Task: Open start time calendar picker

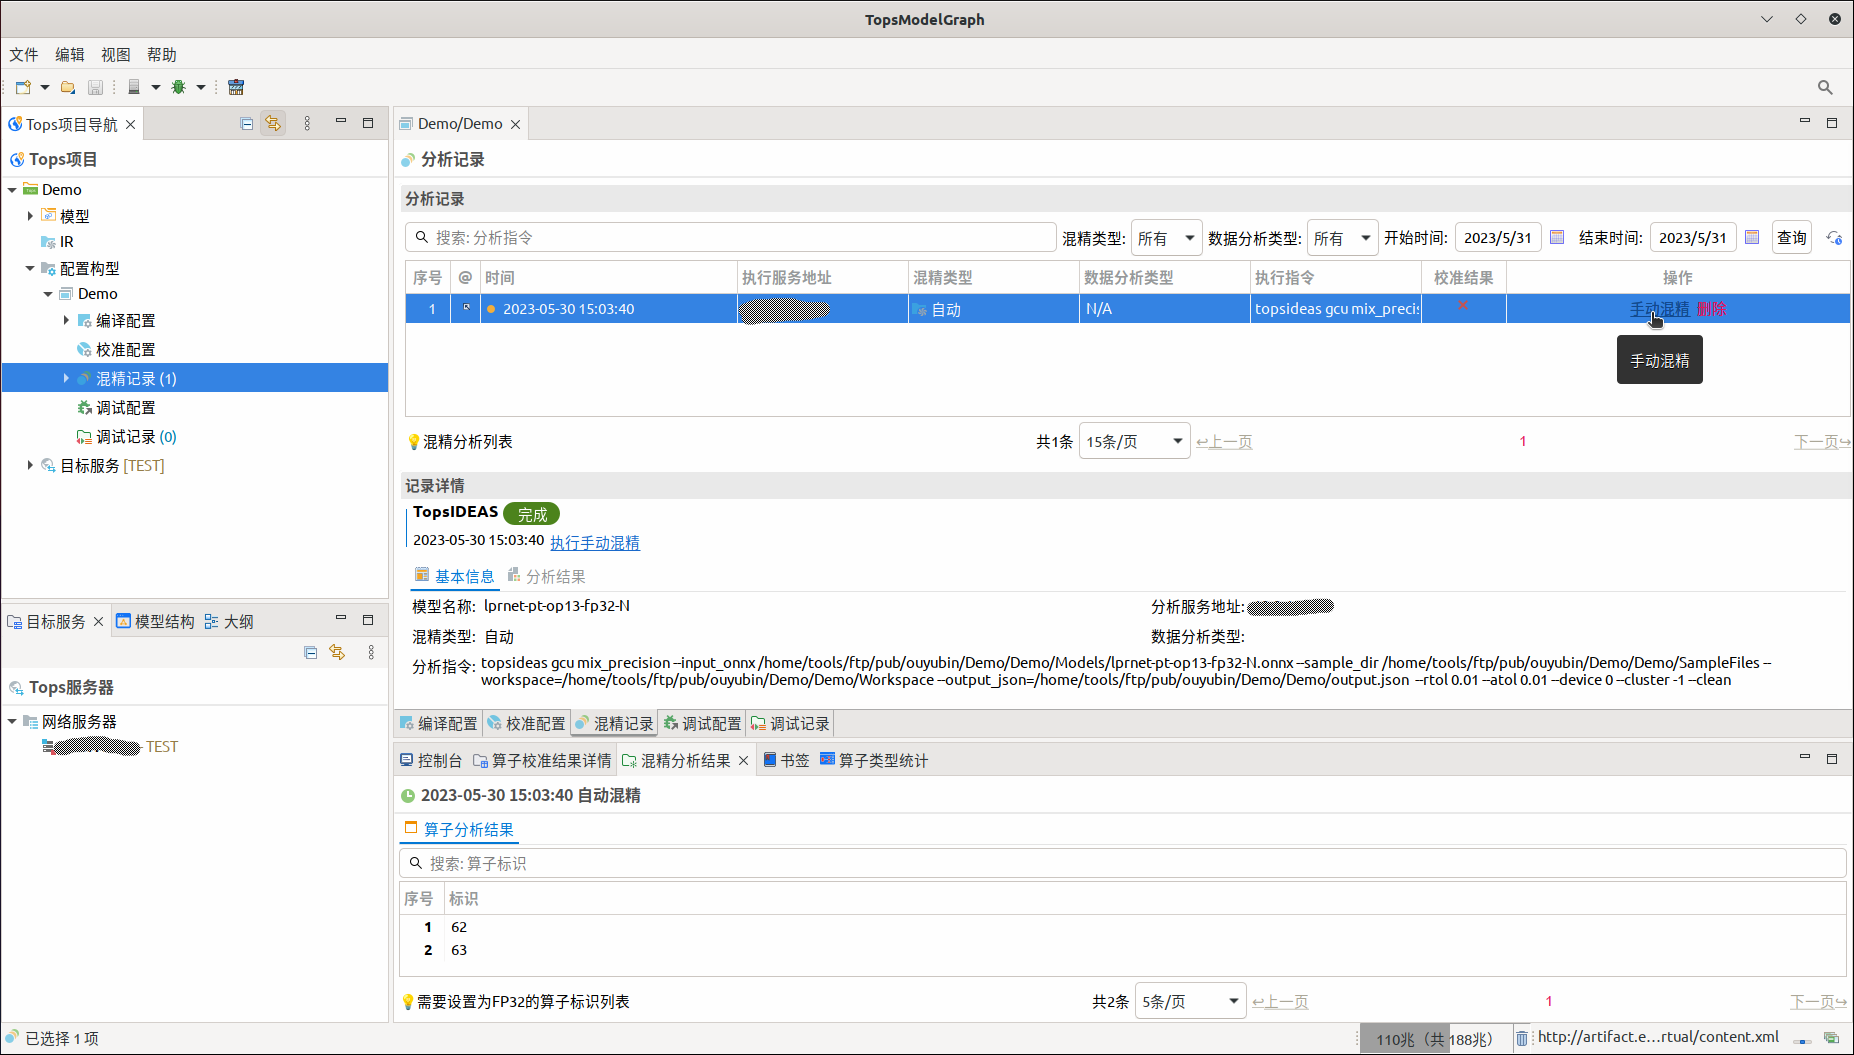Action: click(1557, 237)
